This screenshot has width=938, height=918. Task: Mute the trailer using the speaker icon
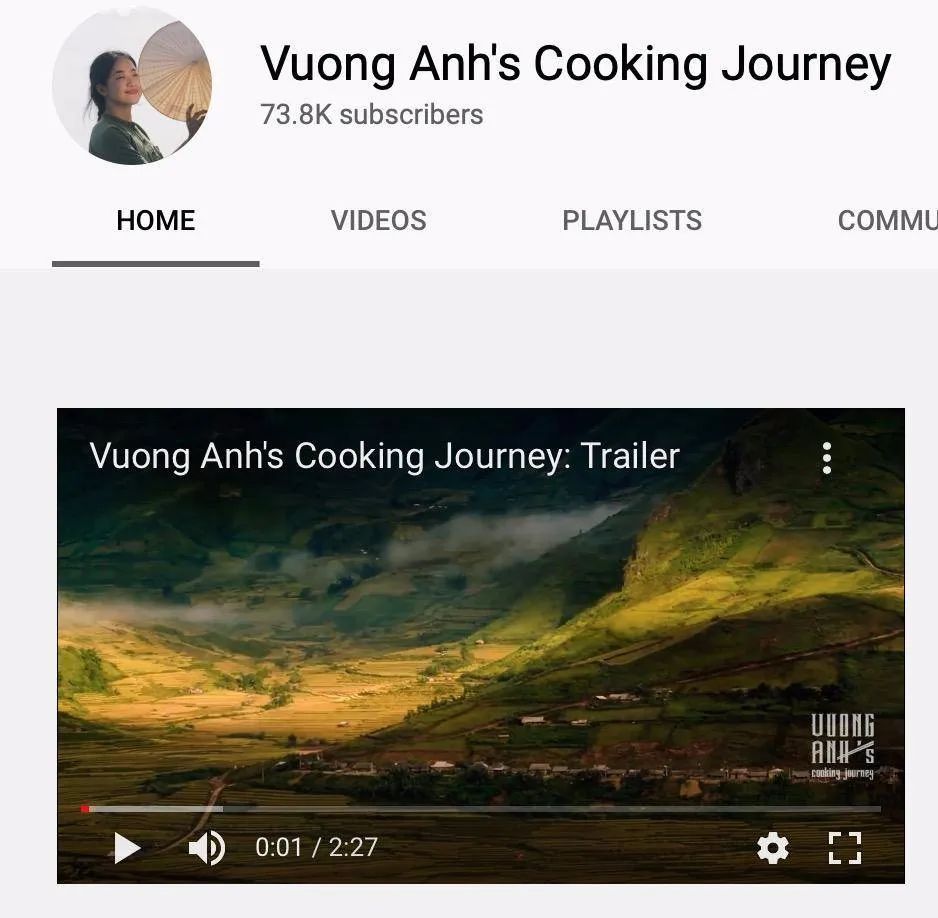point(206,847)
